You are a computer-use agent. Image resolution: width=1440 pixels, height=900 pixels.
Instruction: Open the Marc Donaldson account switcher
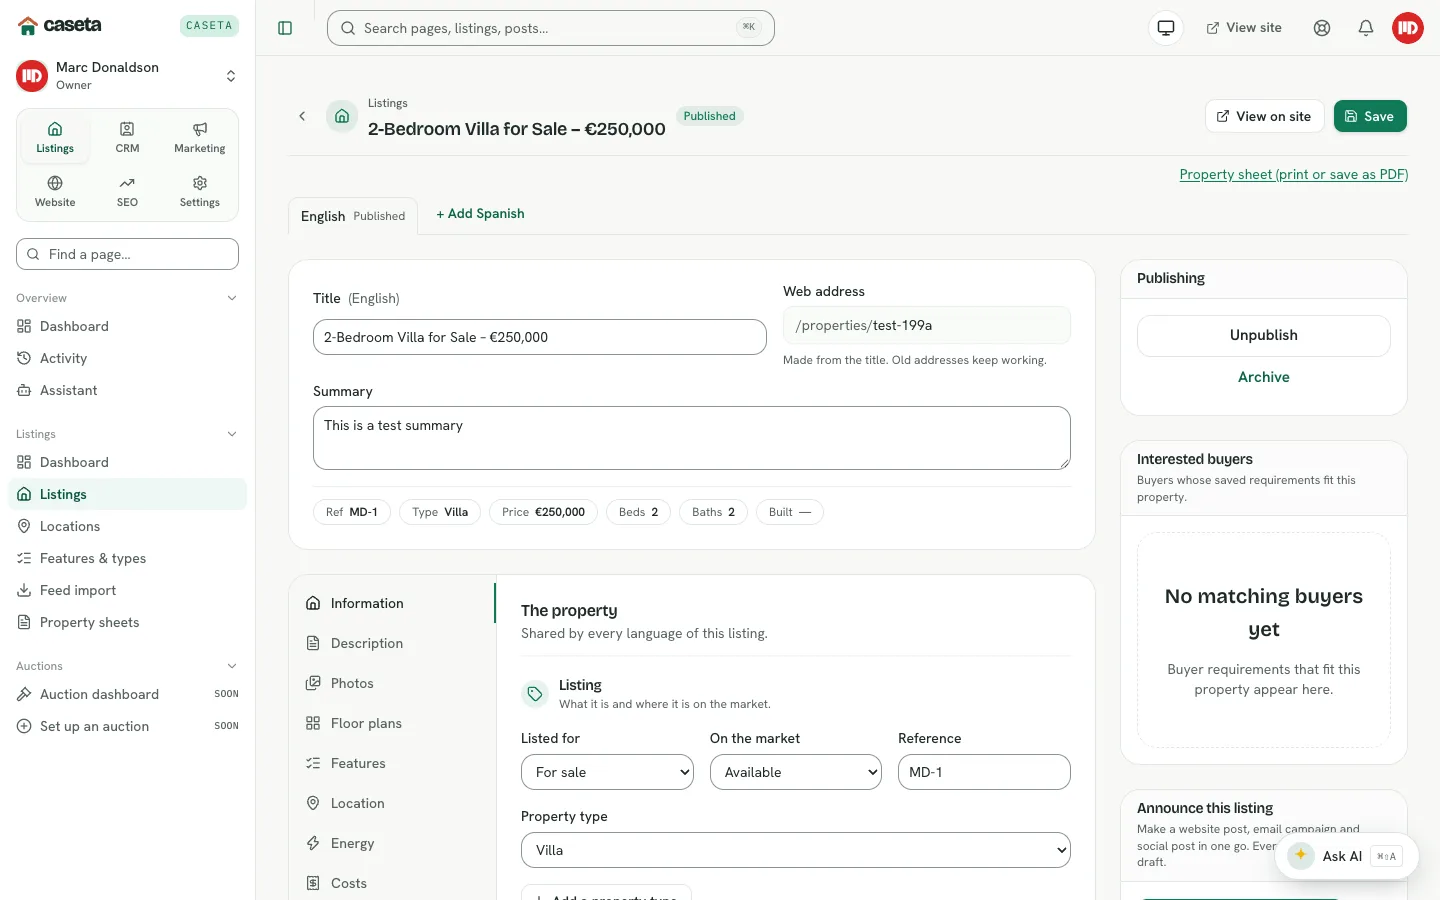(127, 76)
